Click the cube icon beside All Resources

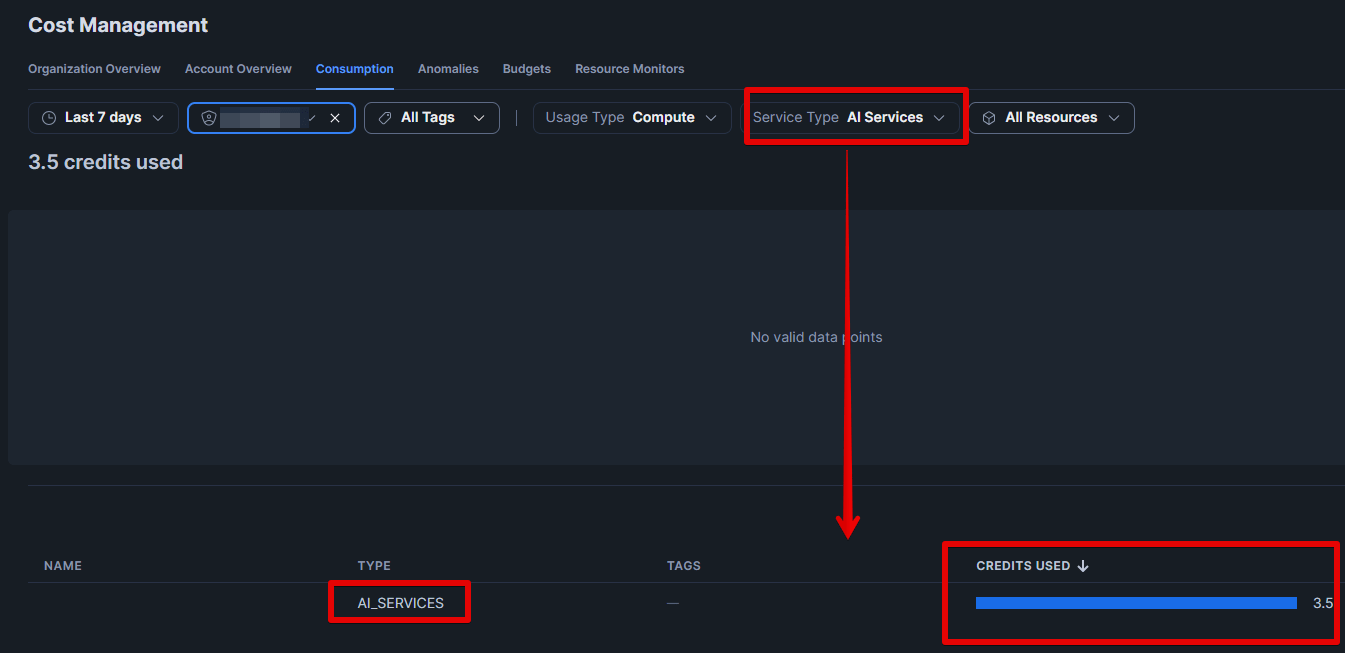pyautogui.click(x=989, y=118)
